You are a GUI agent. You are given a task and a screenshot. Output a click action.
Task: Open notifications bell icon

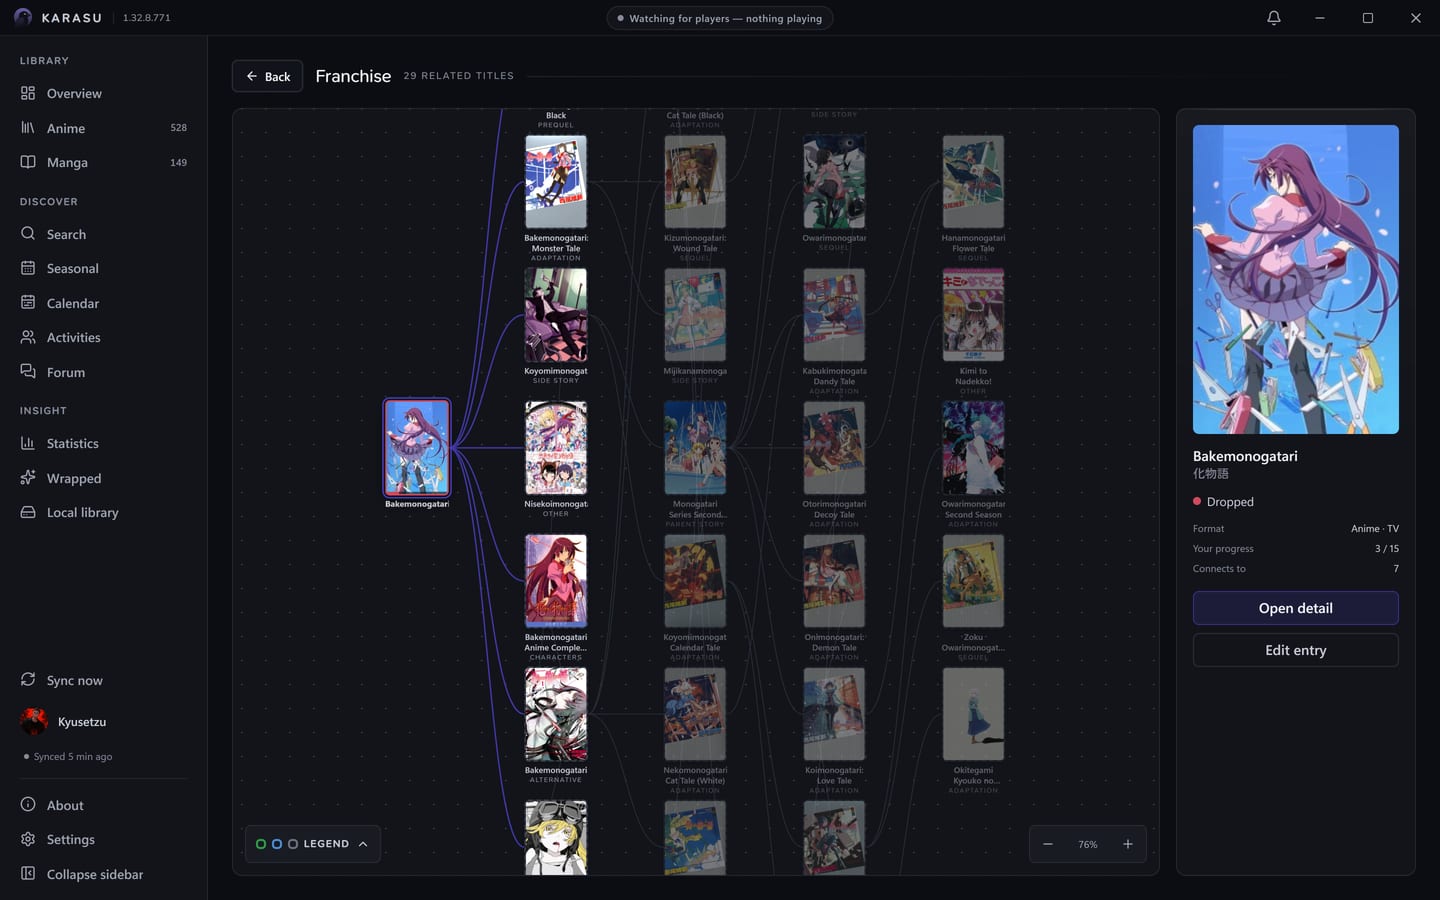coord(1274,18)
